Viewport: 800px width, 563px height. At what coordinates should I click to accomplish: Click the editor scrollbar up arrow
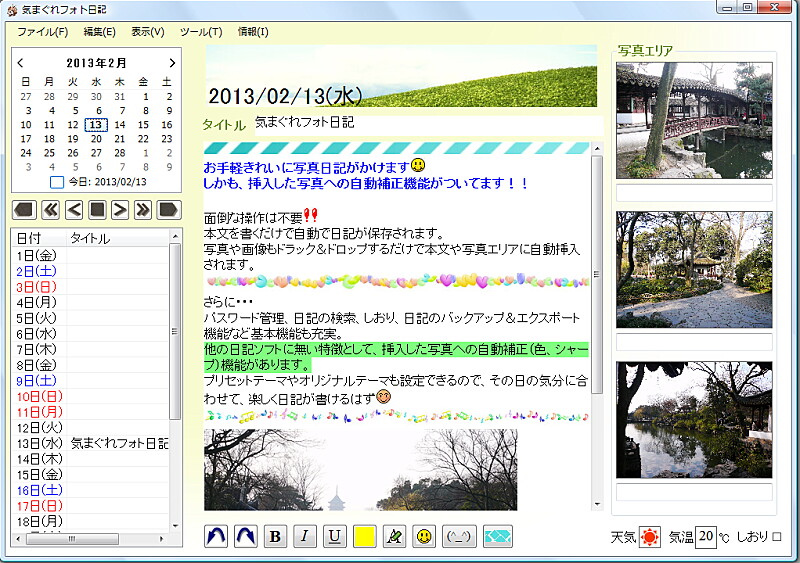(x=597, y=149)
